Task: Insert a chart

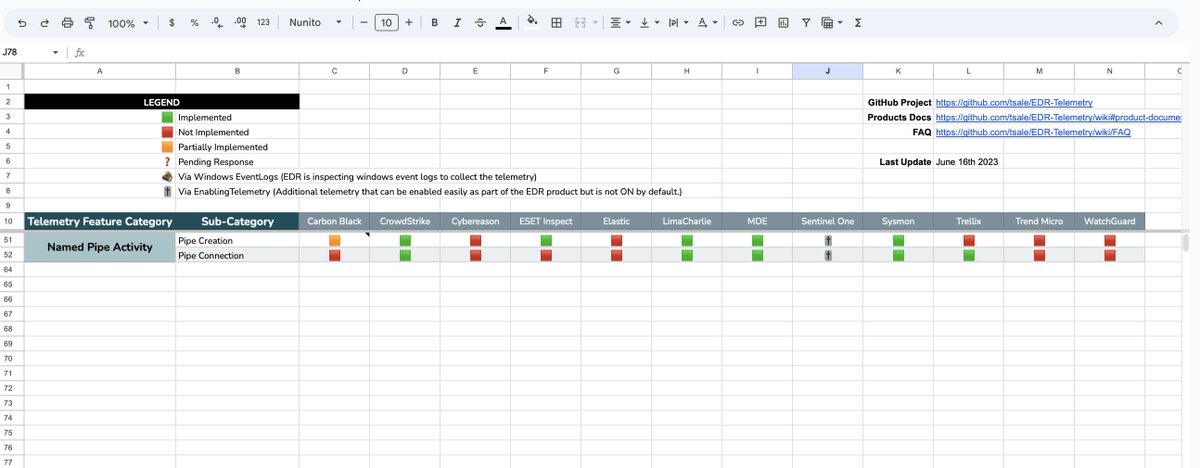Action: [x=783, y=22]
